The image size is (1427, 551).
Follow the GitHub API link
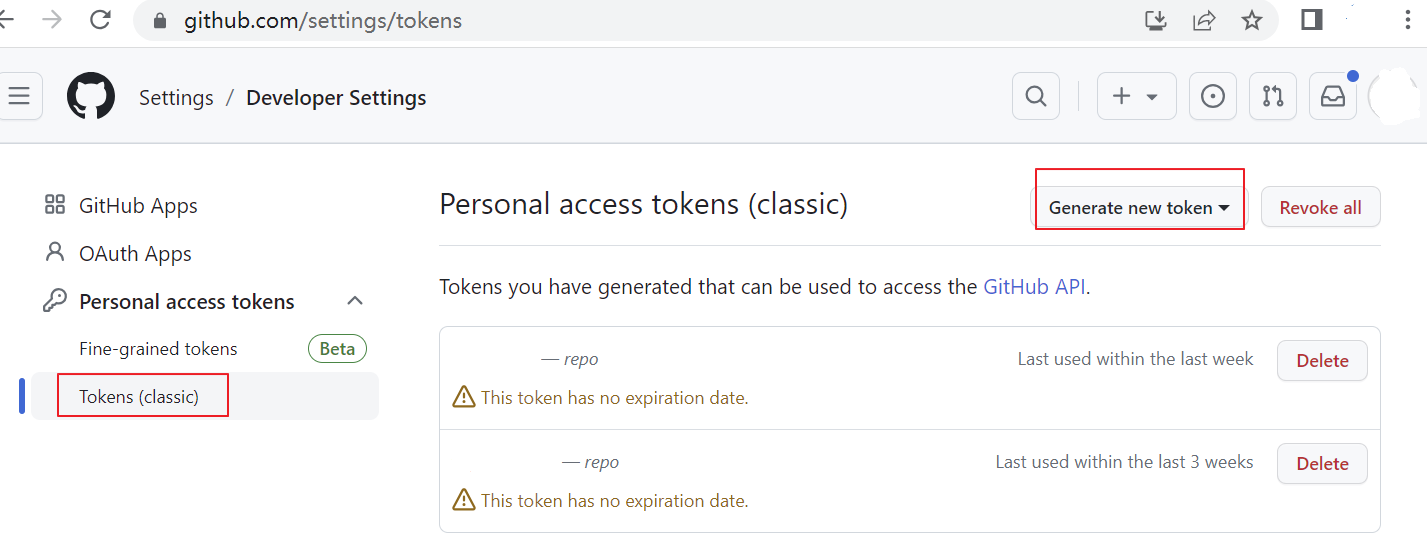(x=1035, y=287)
